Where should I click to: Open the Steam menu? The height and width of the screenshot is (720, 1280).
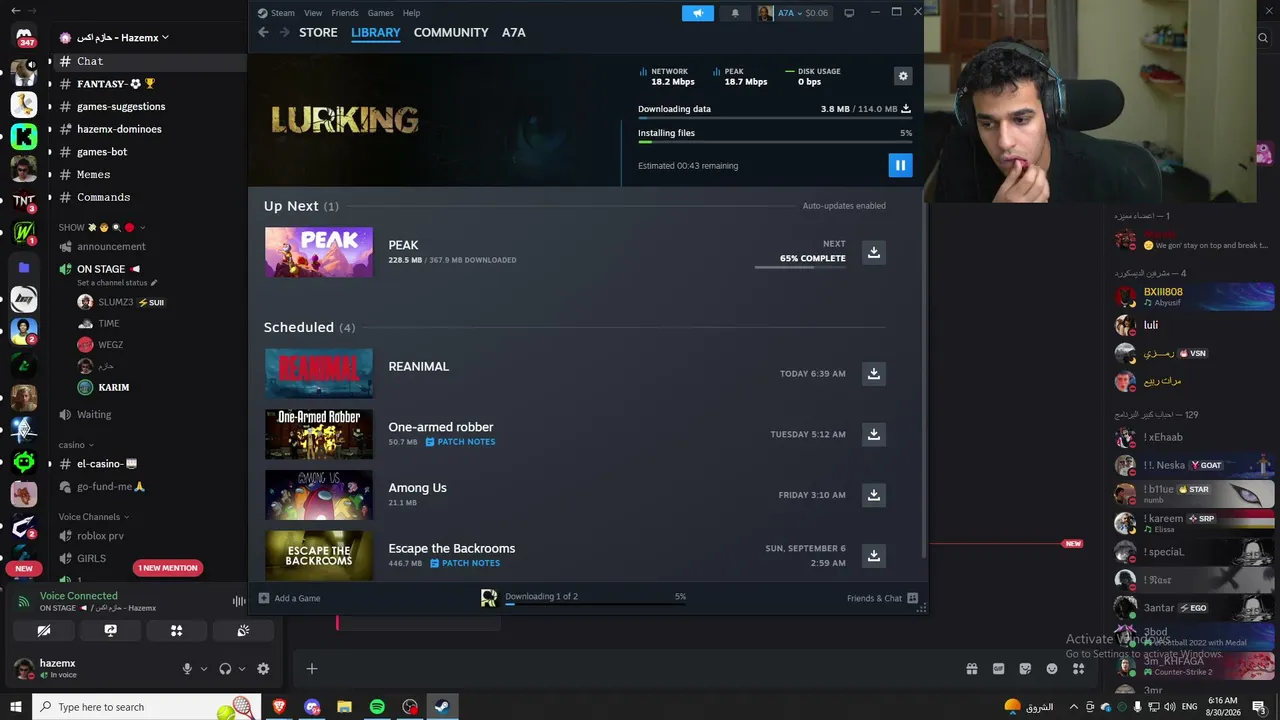(x=277, y=13)
